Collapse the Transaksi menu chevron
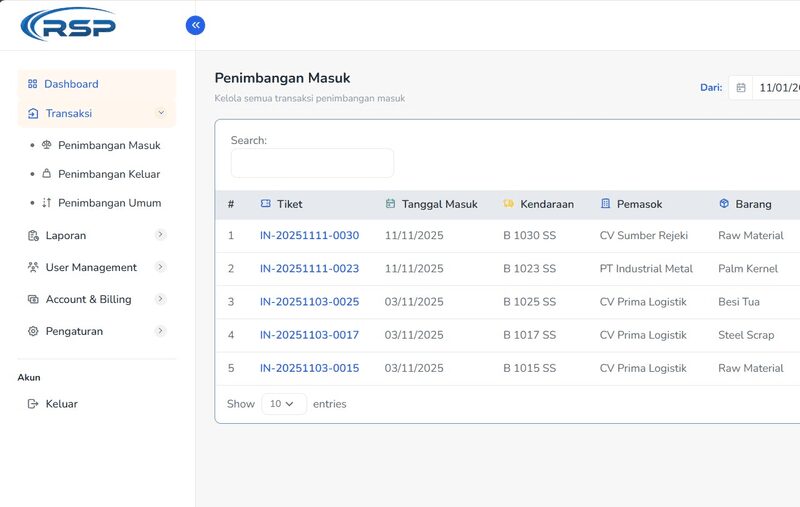The height and width of the screenshot is (507, 800). point(161,113)
